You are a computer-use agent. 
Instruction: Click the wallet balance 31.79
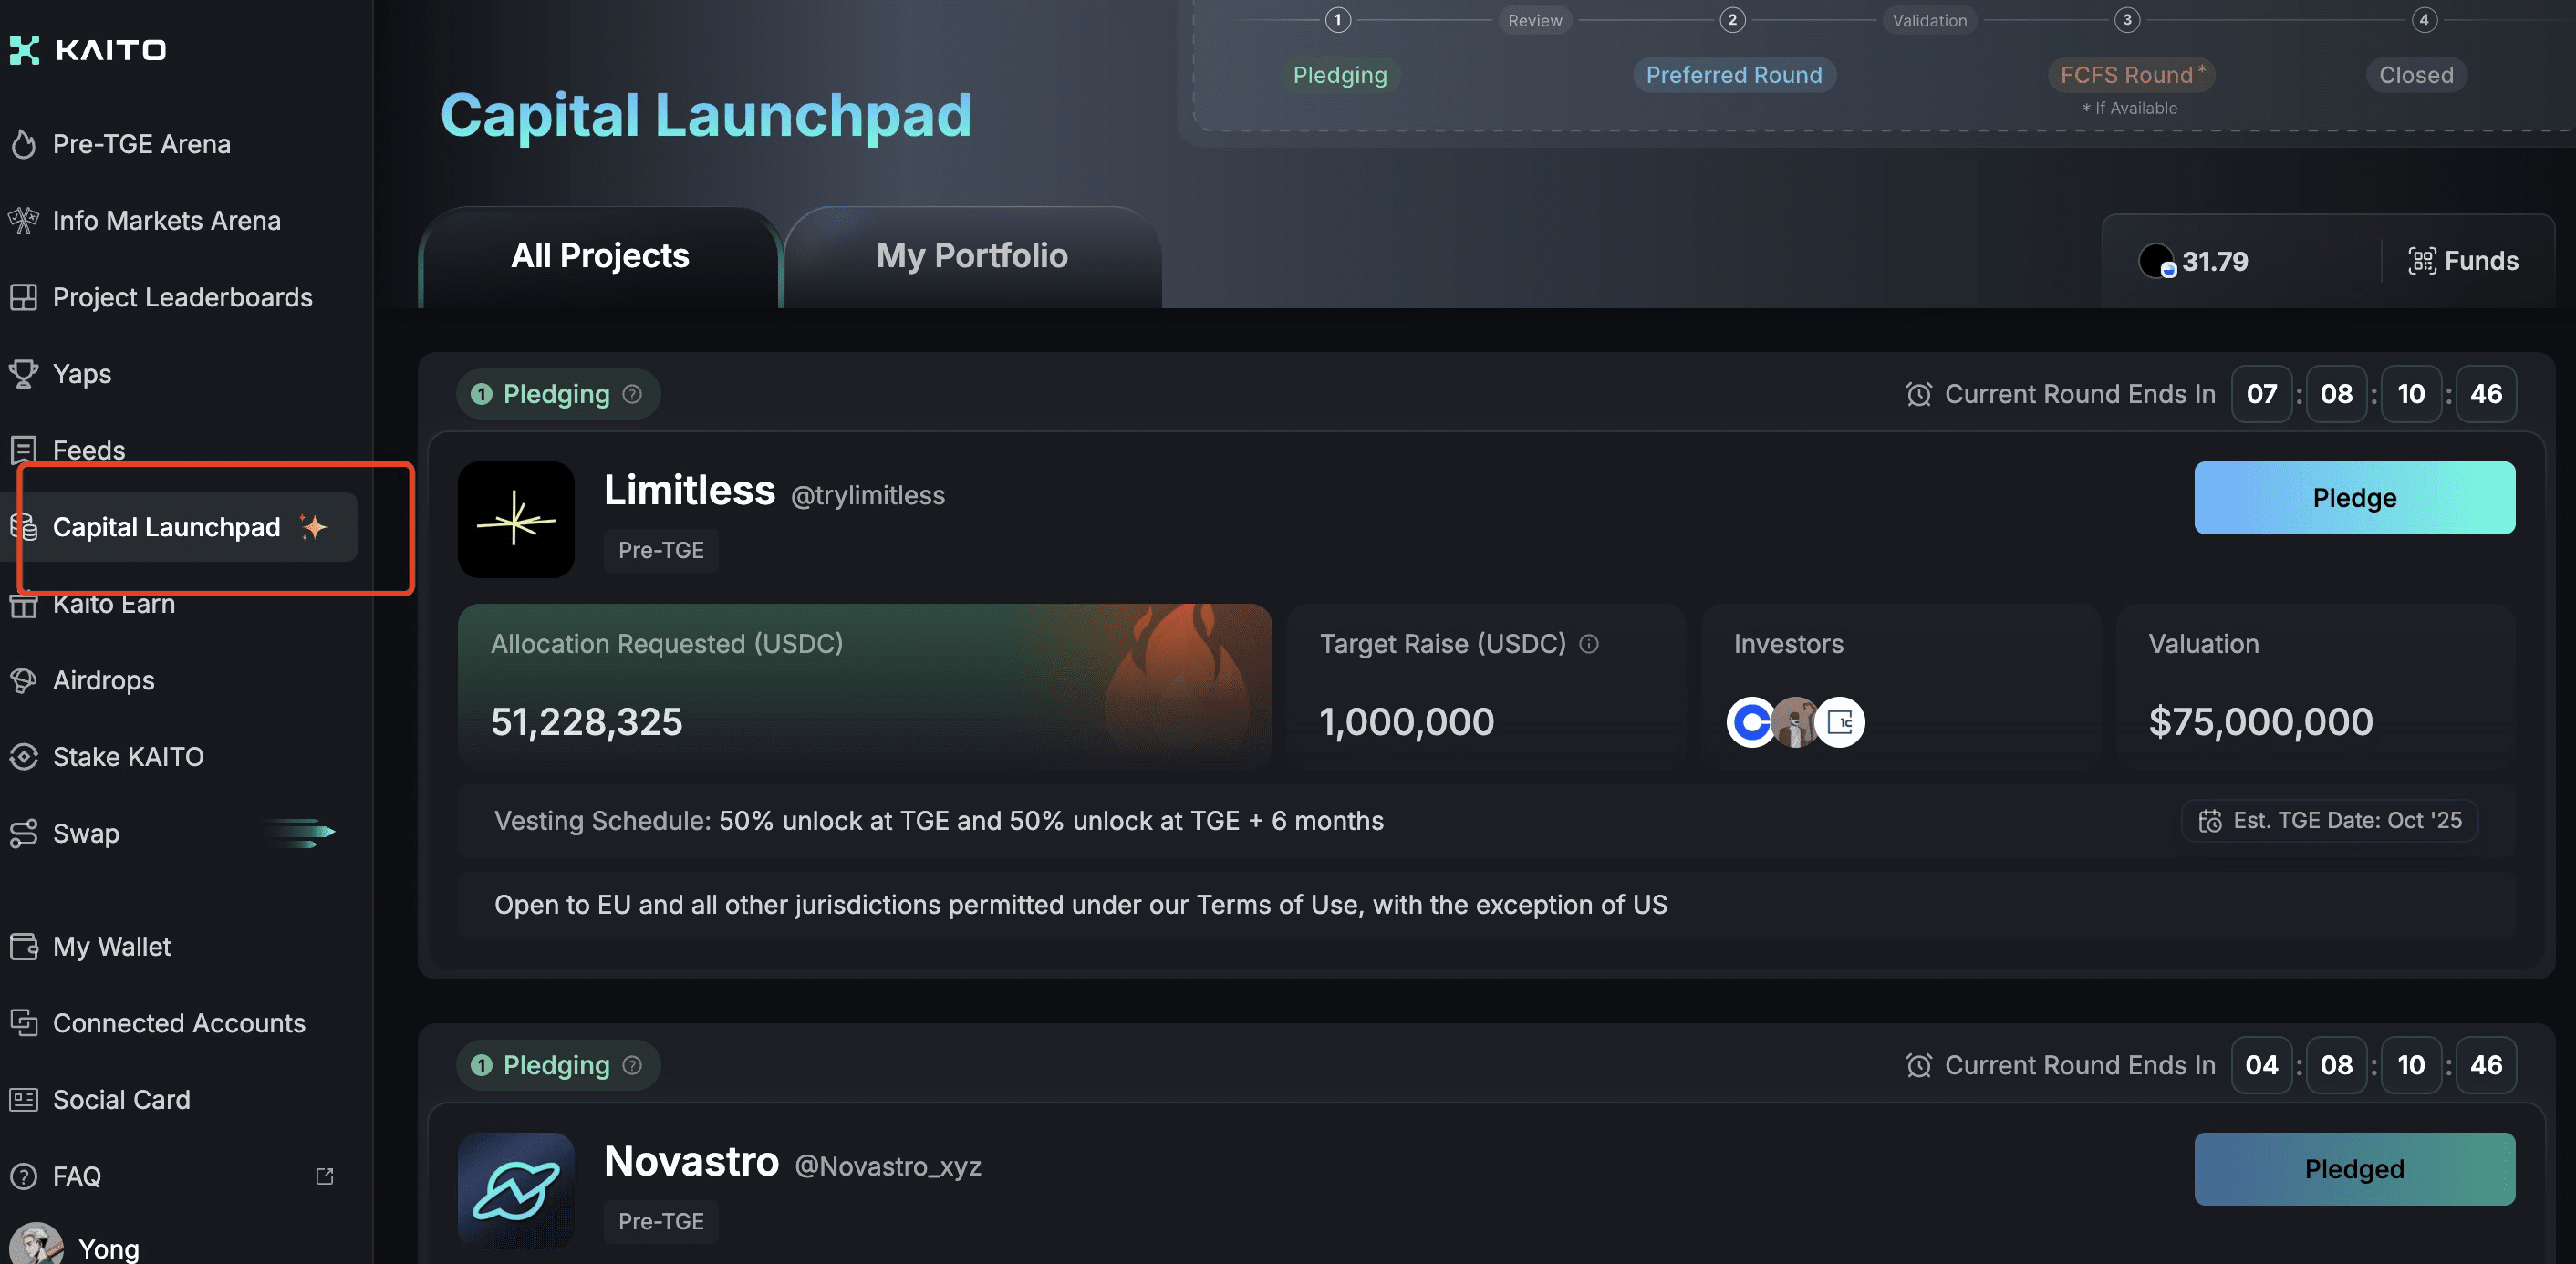[x=2213, y=261]
